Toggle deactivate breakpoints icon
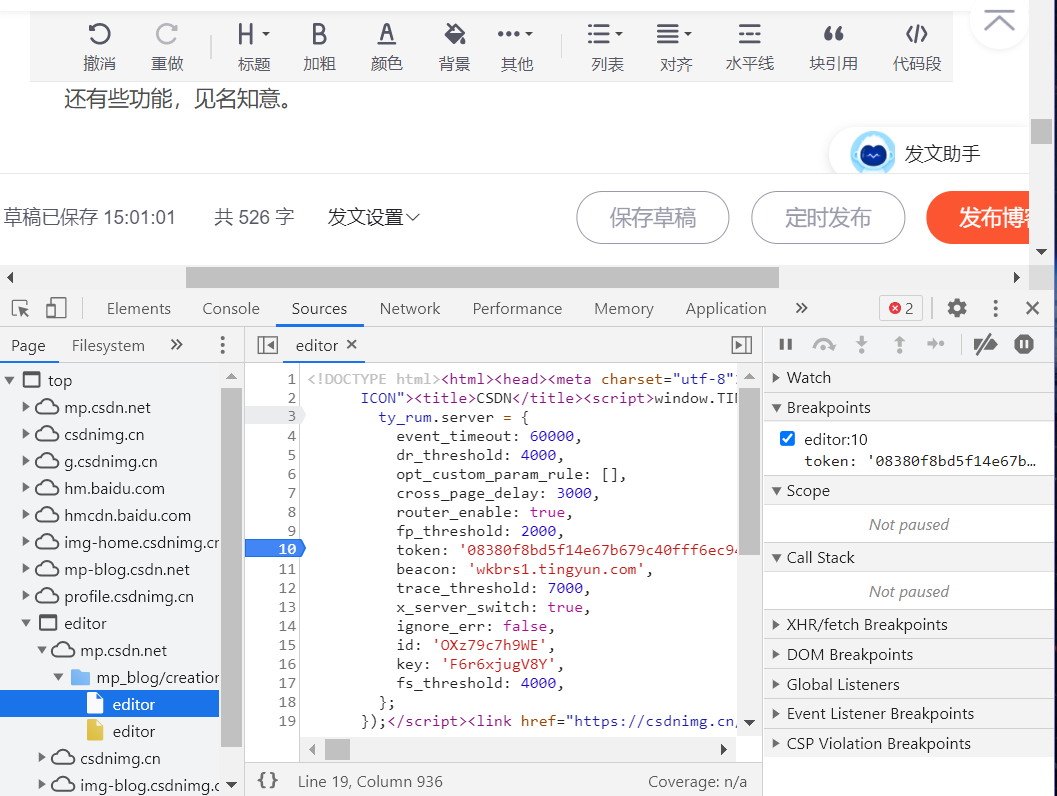This screenshot has width=1057, height=796. 985,344
